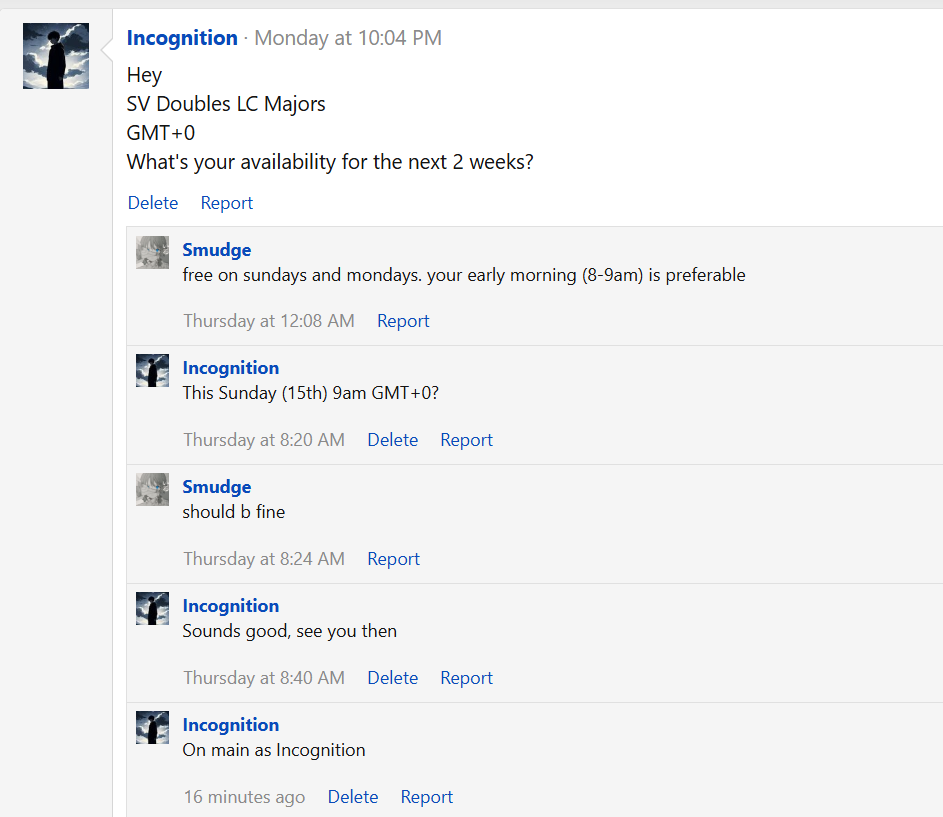Click Smudge's avatar beside 'should b fine'
This screenshot has width=943, height=817.
pos(152,490)
